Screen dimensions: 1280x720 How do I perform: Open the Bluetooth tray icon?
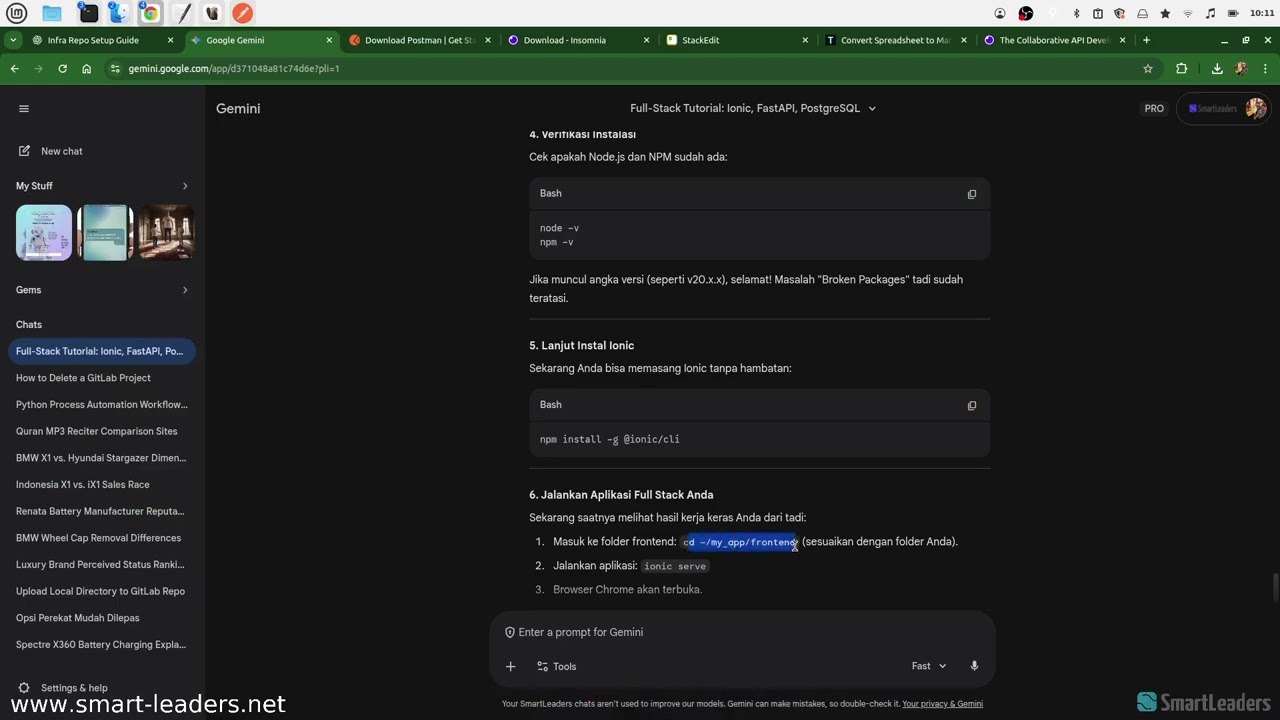click(1076, 13)
